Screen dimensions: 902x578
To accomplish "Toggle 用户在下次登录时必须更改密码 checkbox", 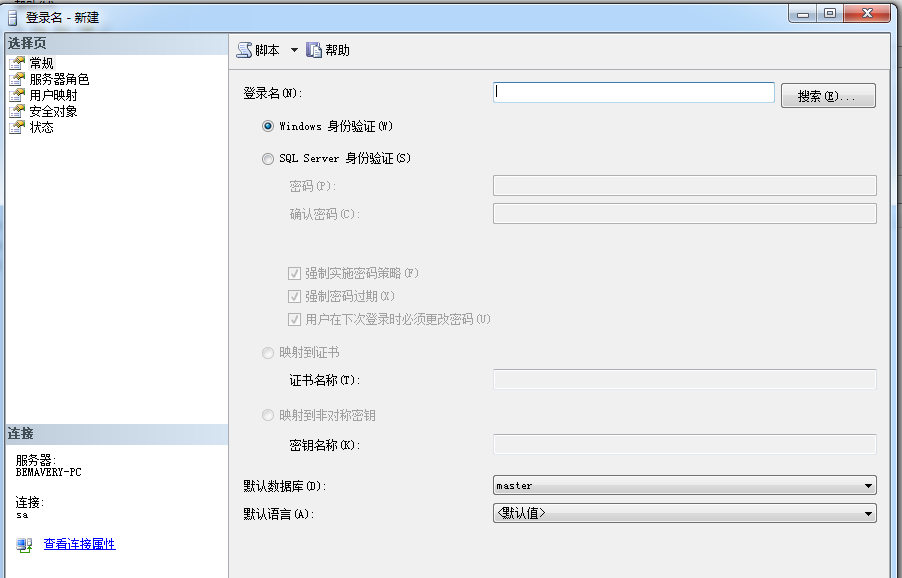I will [x=294, y=319].
